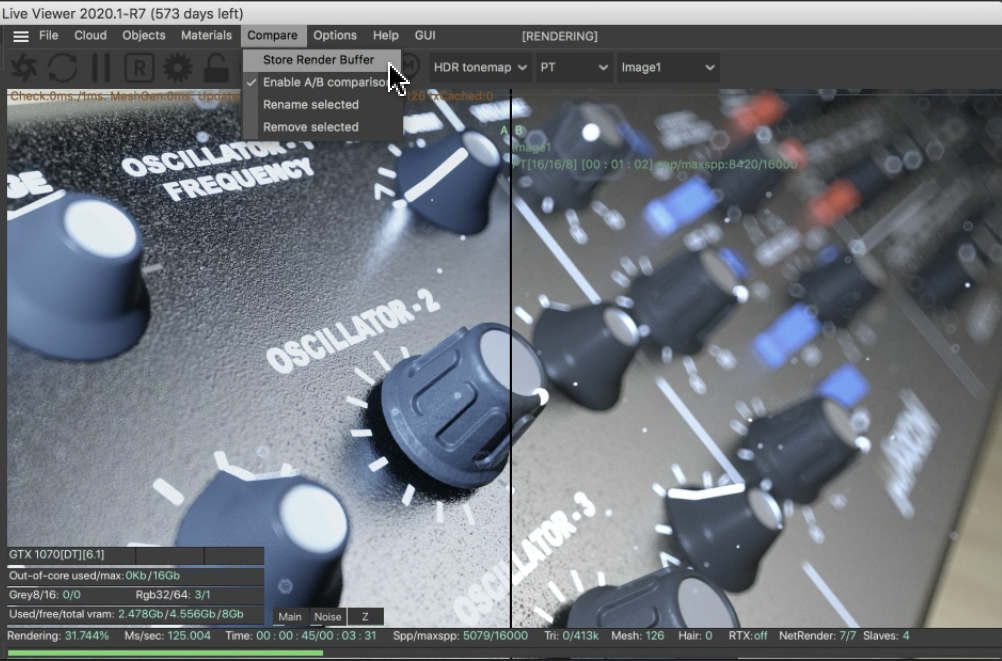Uncheck Enable A/B comparison
Screen dimensions: 1002x661
click(x=322, y=82)
